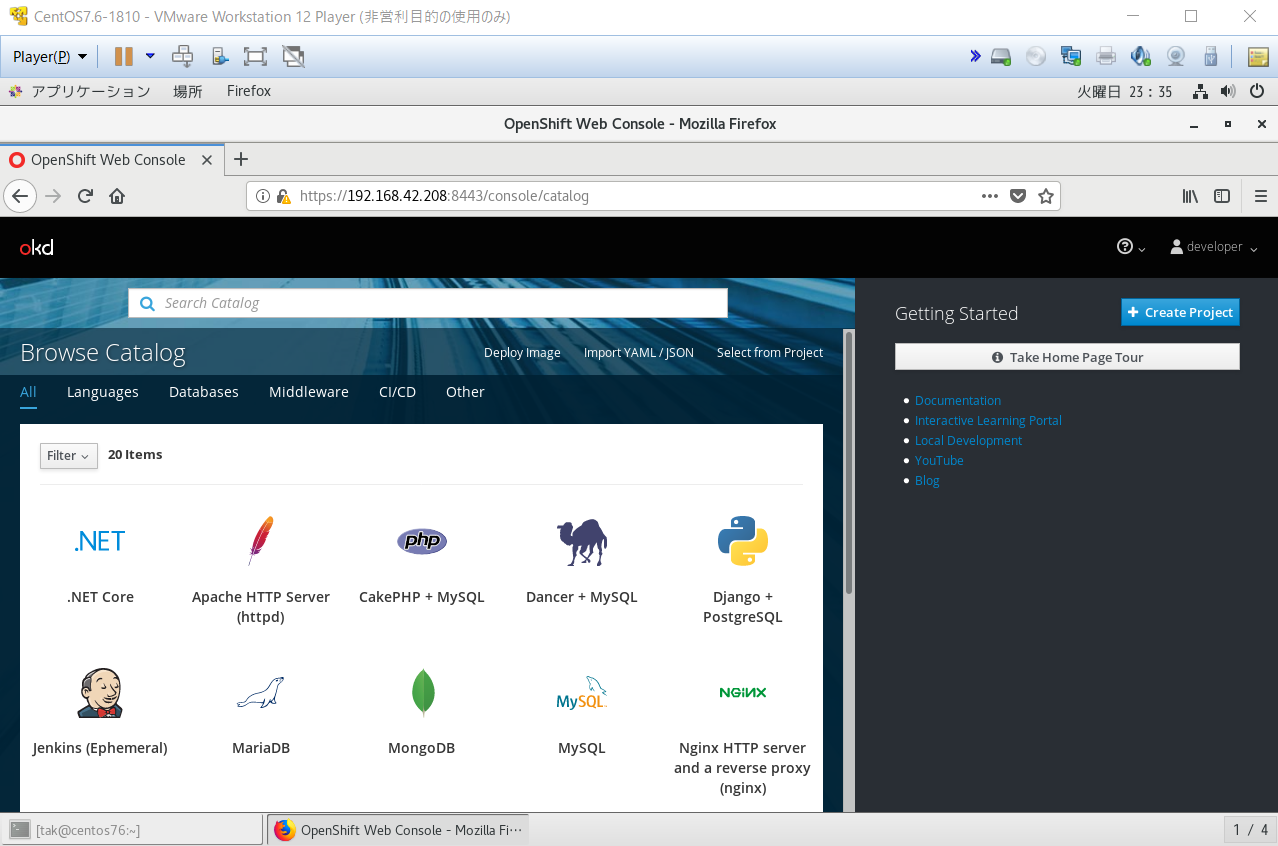
Task: Go back with Firefox back arrow
Action: click(20, 196)
